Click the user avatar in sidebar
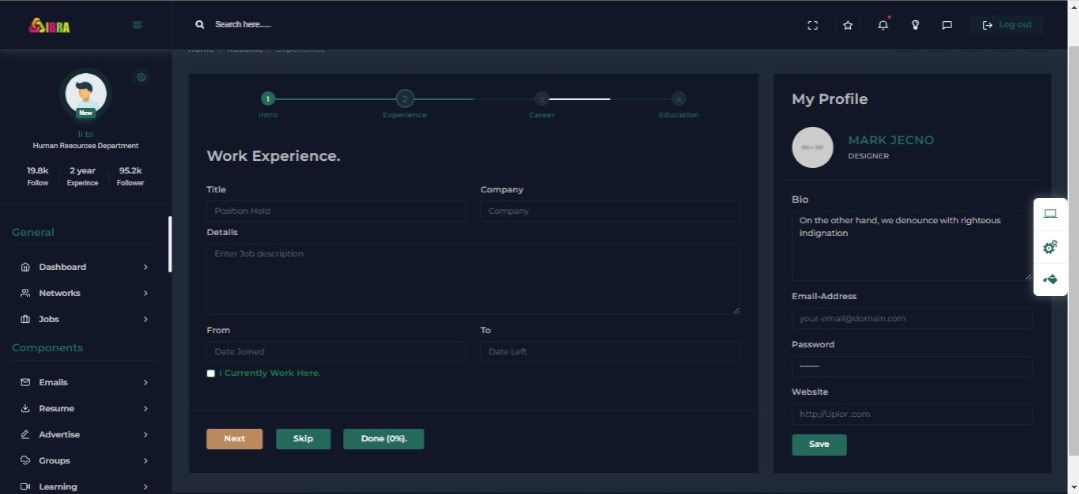This screenshot has height=494, width=1079. [x=85, y=94]
